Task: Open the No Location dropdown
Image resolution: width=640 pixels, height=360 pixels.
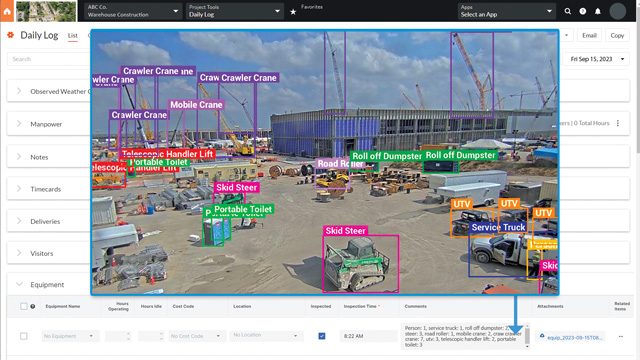Action: (266, 336)
